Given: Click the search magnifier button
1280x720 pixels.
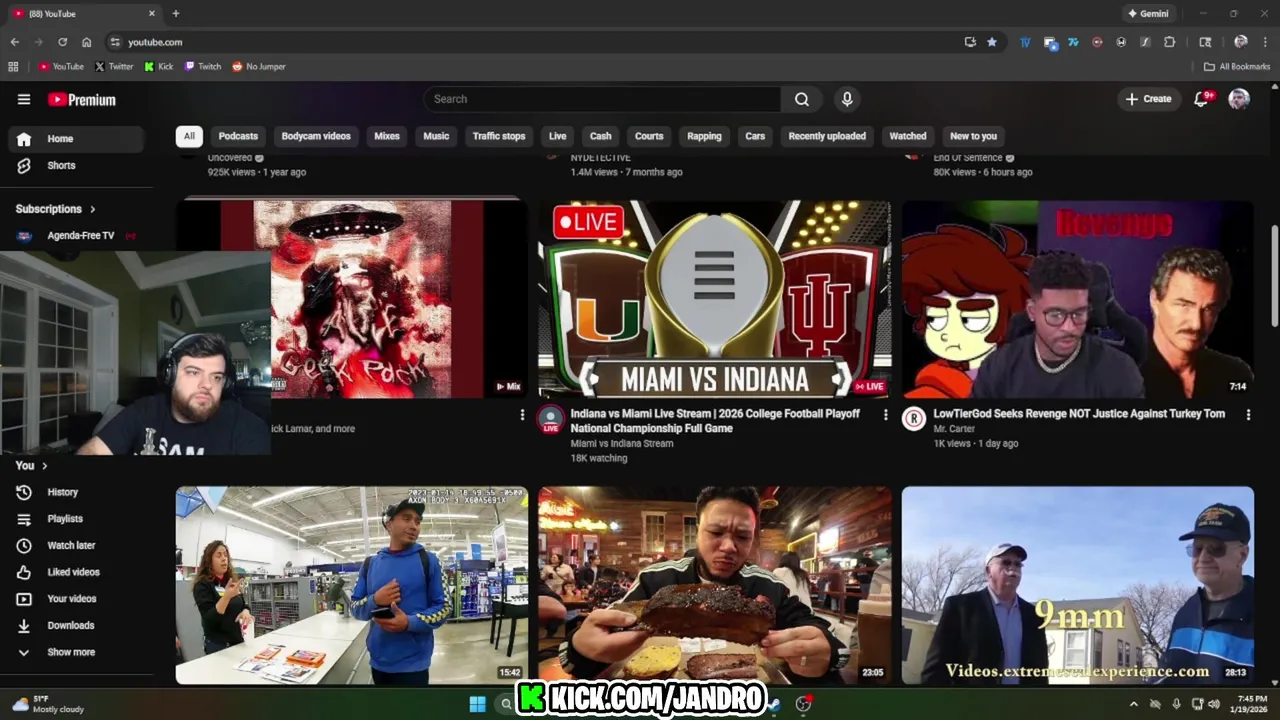Looking at the screenshot, I should [x=802, y=99].
